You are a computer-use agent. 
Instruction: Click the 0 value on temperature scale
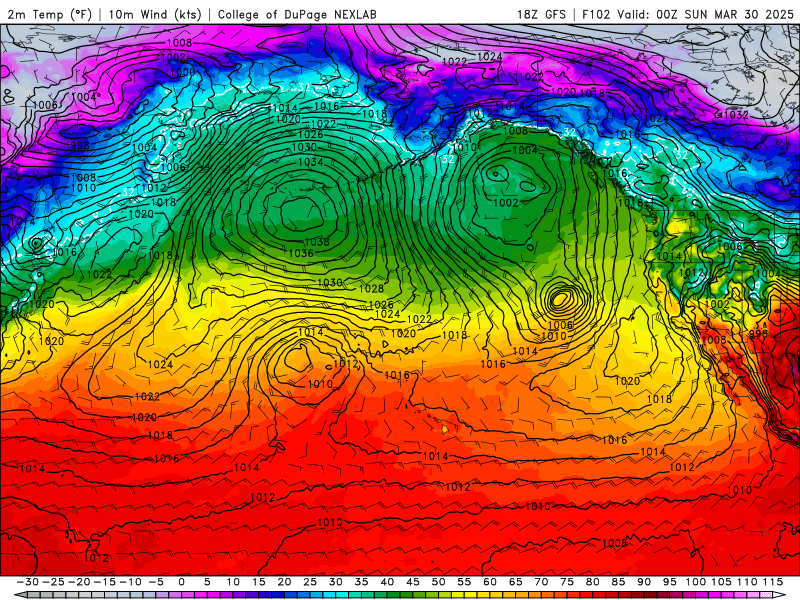(182, 582)
